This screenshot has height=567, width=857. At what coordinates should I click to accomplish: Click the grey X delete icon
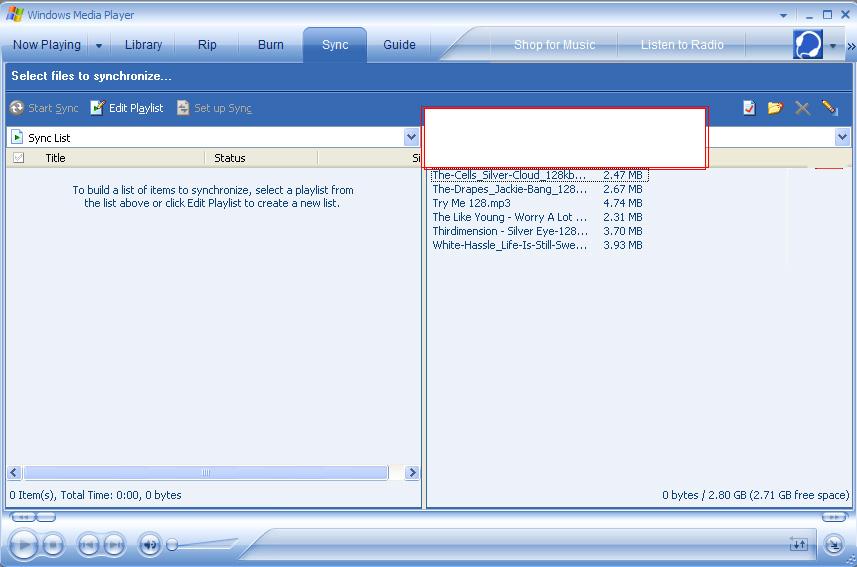802,108
